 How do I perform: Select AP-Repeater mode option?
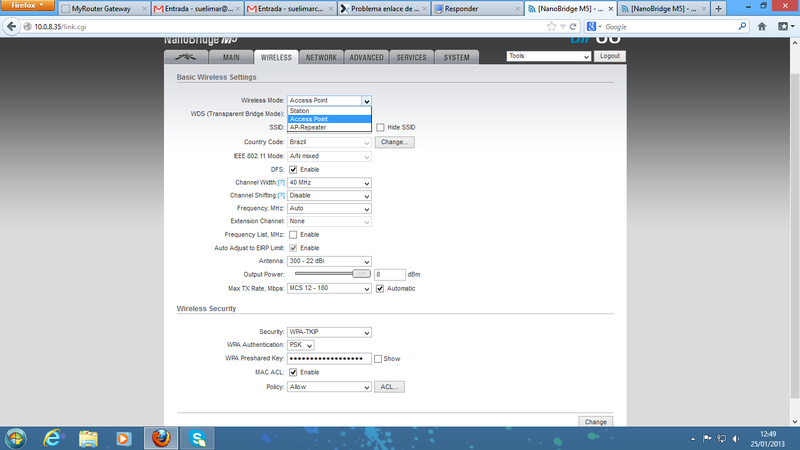(329, 128)
